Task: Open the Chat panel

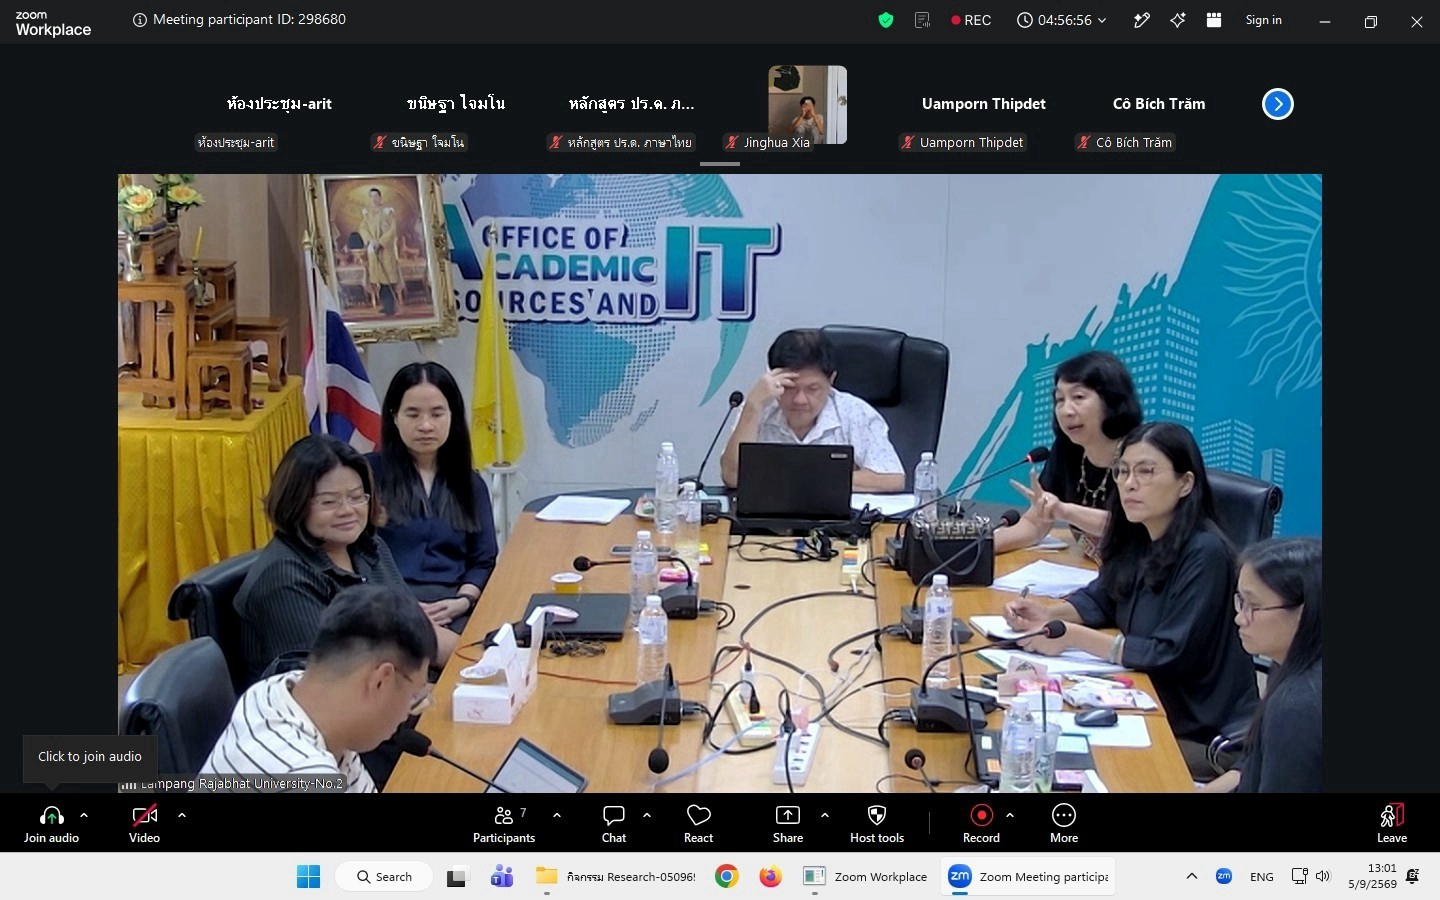Action: click(x=614, y=824)
